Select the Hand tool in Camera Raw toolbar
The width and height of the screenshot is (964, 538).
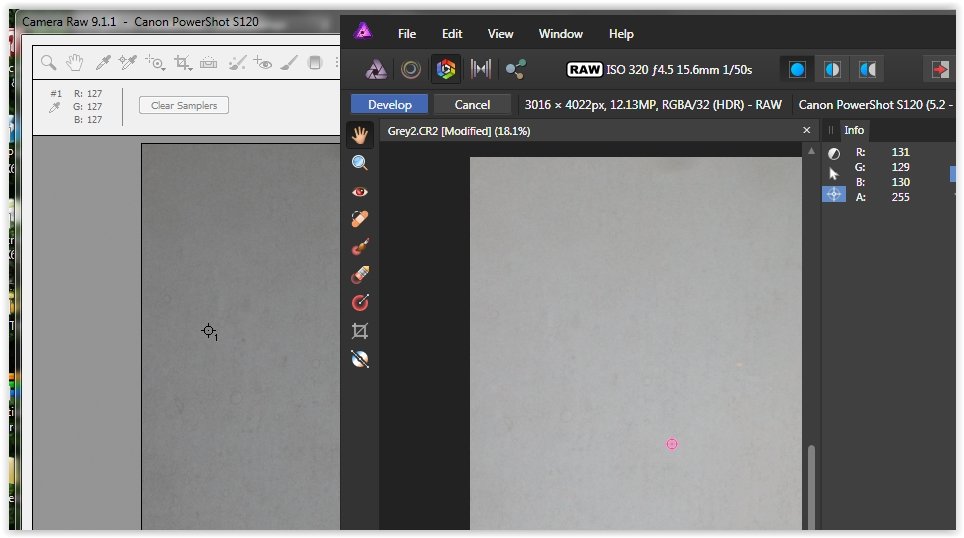[x=74, y=62]
